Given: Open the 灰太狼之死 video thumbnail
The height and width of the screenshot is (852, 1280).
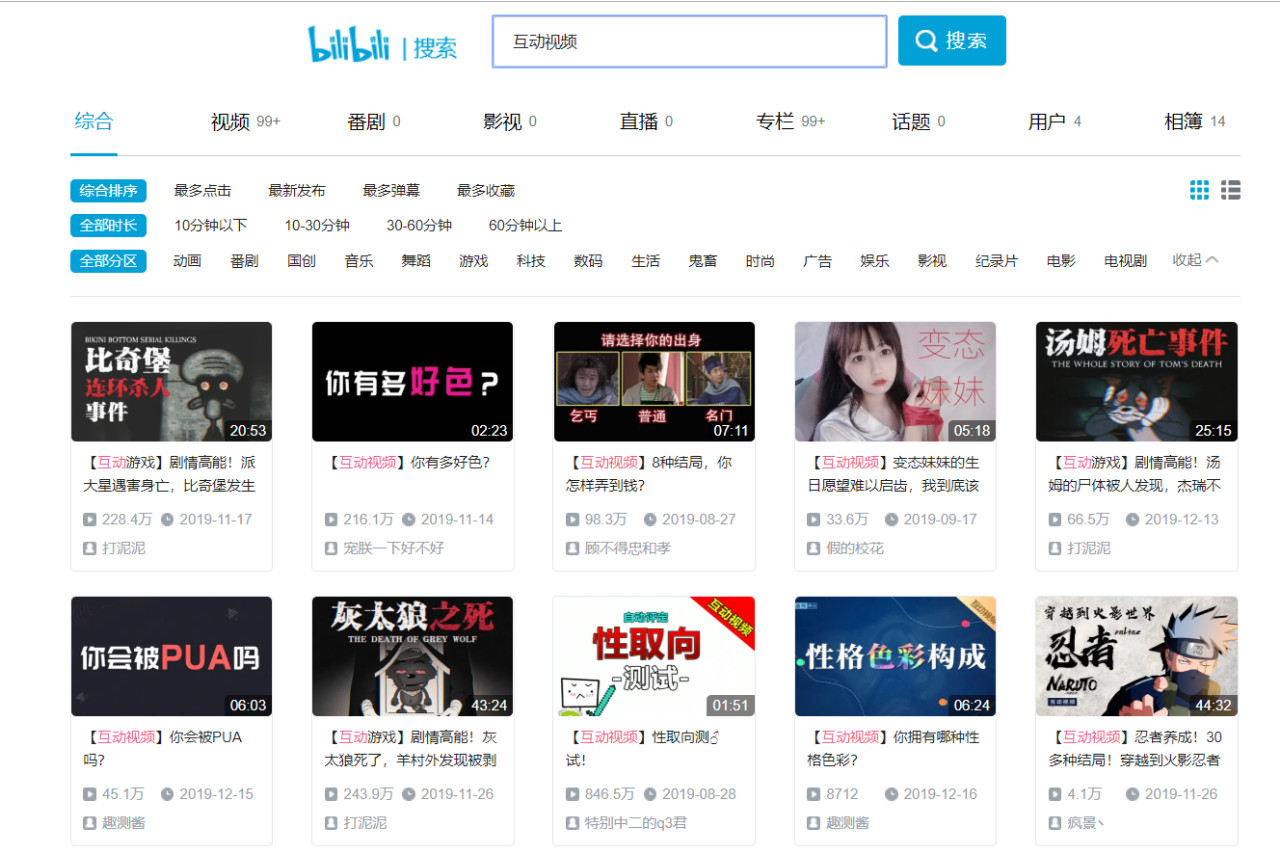Looking at the screenshot, I should [412, 656].
